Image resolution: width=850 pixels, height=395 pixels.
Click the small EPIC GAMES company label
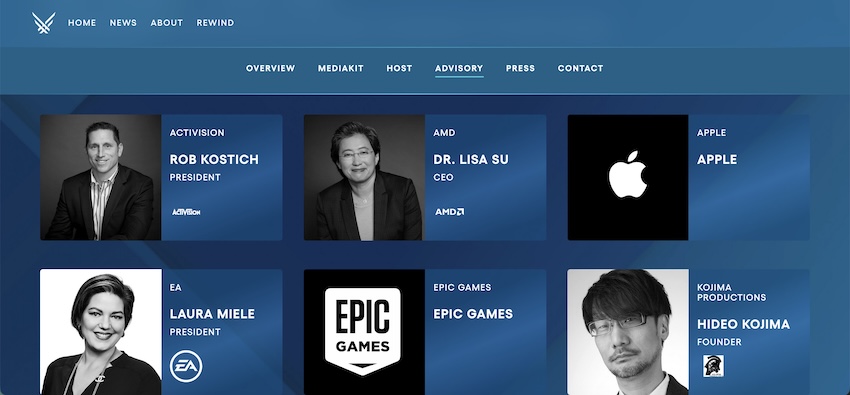pos(462,288)
